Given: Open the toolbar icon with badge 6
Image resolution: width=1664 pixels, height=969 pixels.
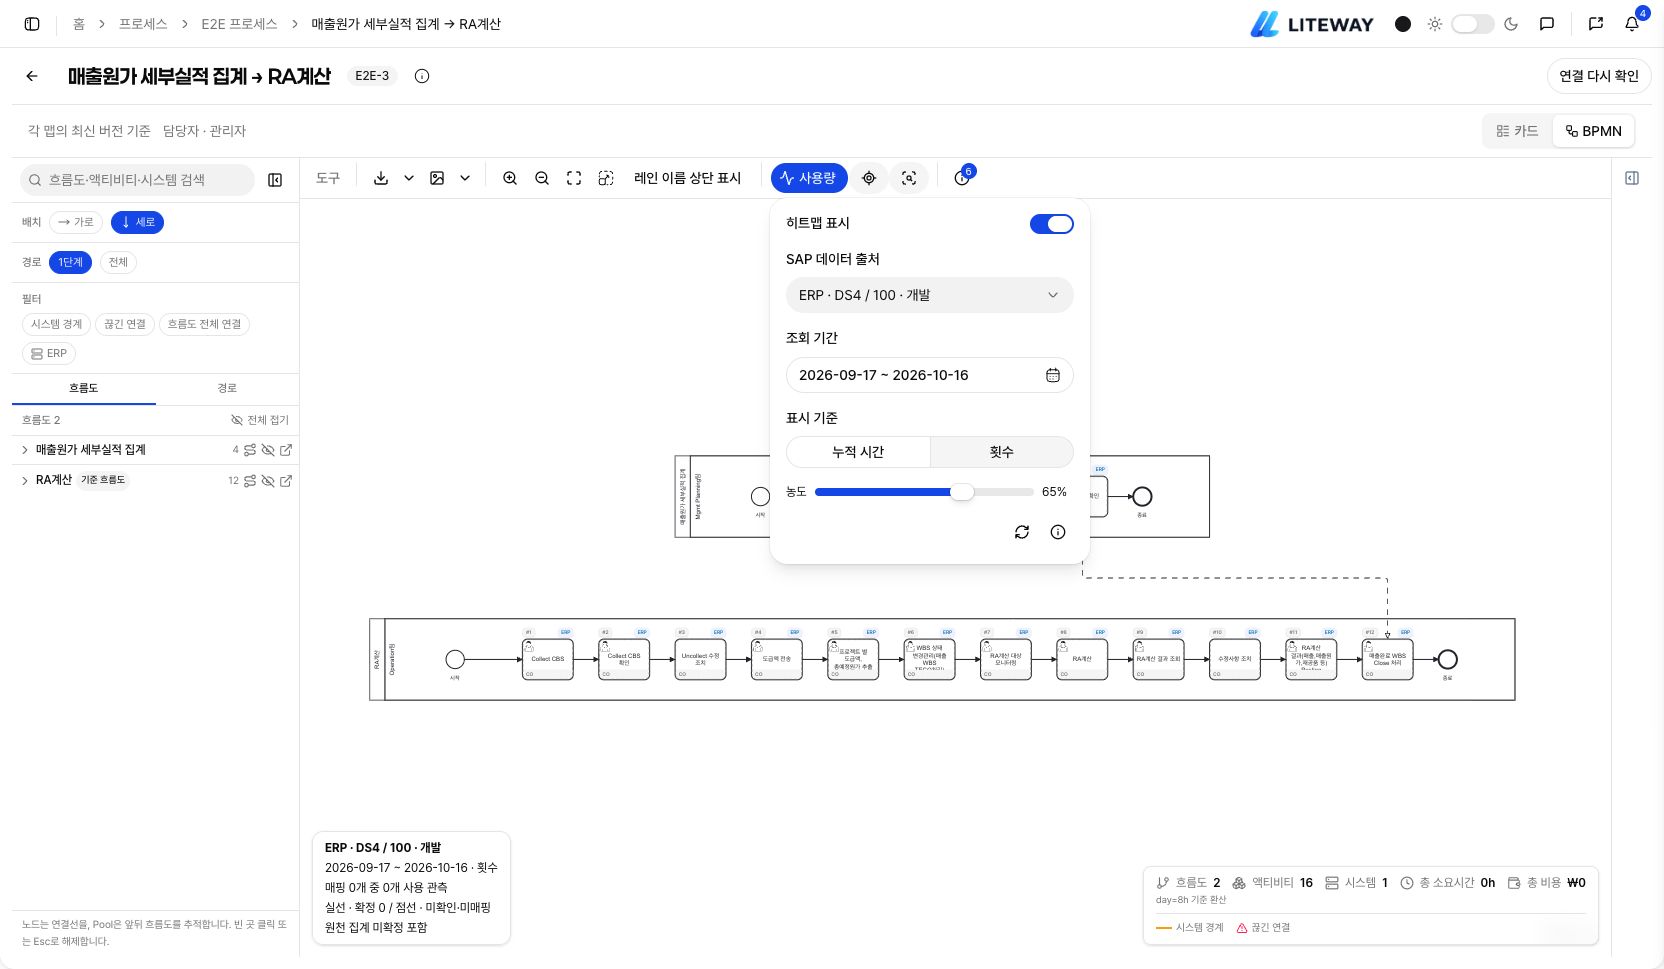Looking at the screenshot, I should [x=962, y=178].
